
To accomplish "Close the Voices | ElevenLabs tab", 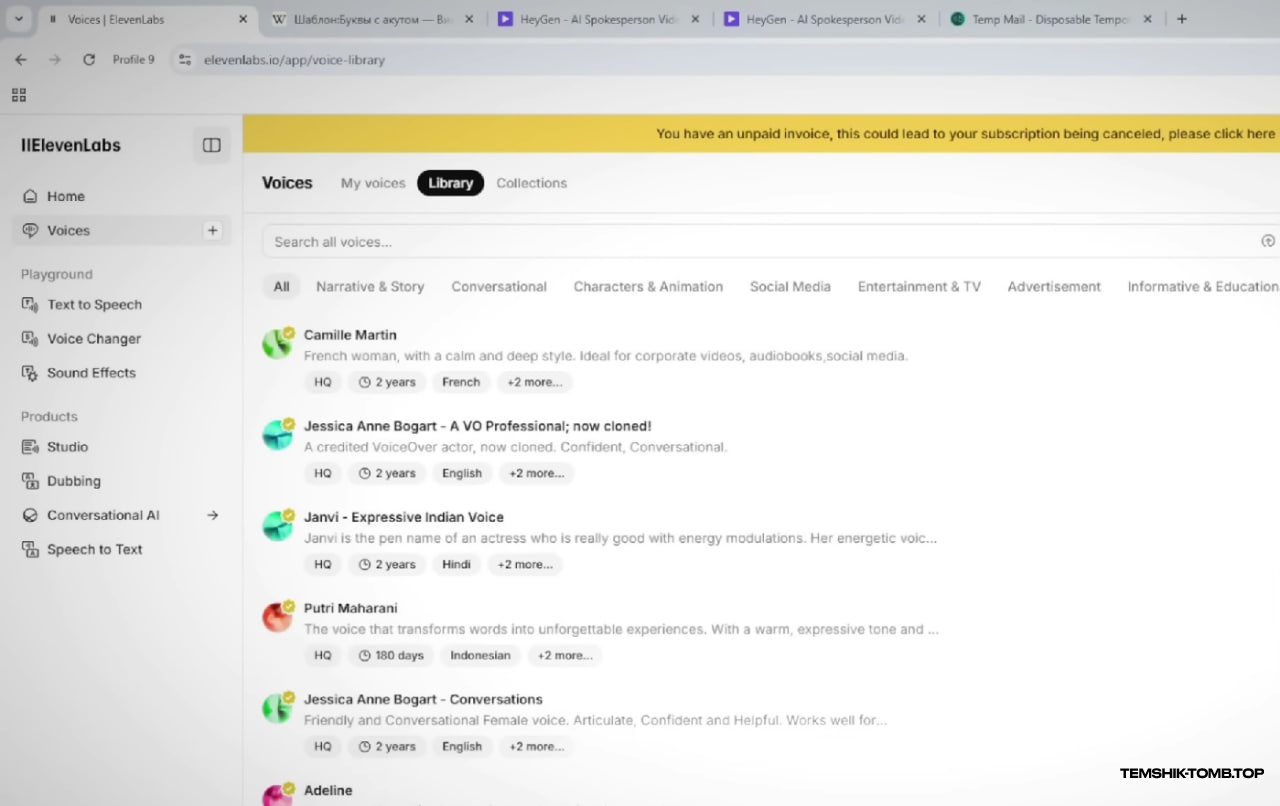I will click(x=243, y=19).
